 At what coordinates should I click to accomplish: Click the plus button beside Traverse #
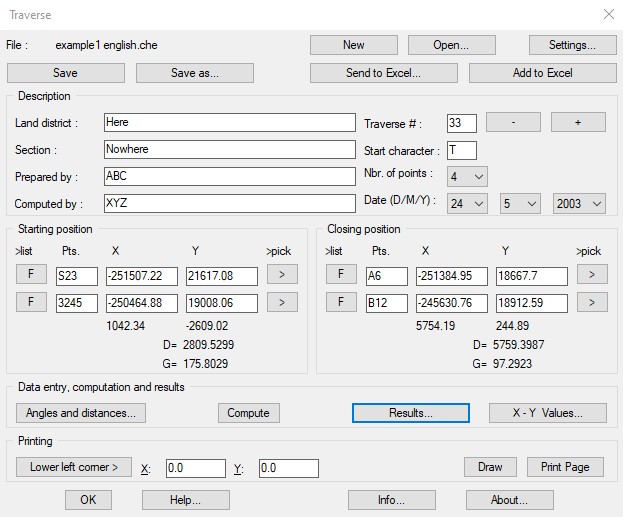579,122
